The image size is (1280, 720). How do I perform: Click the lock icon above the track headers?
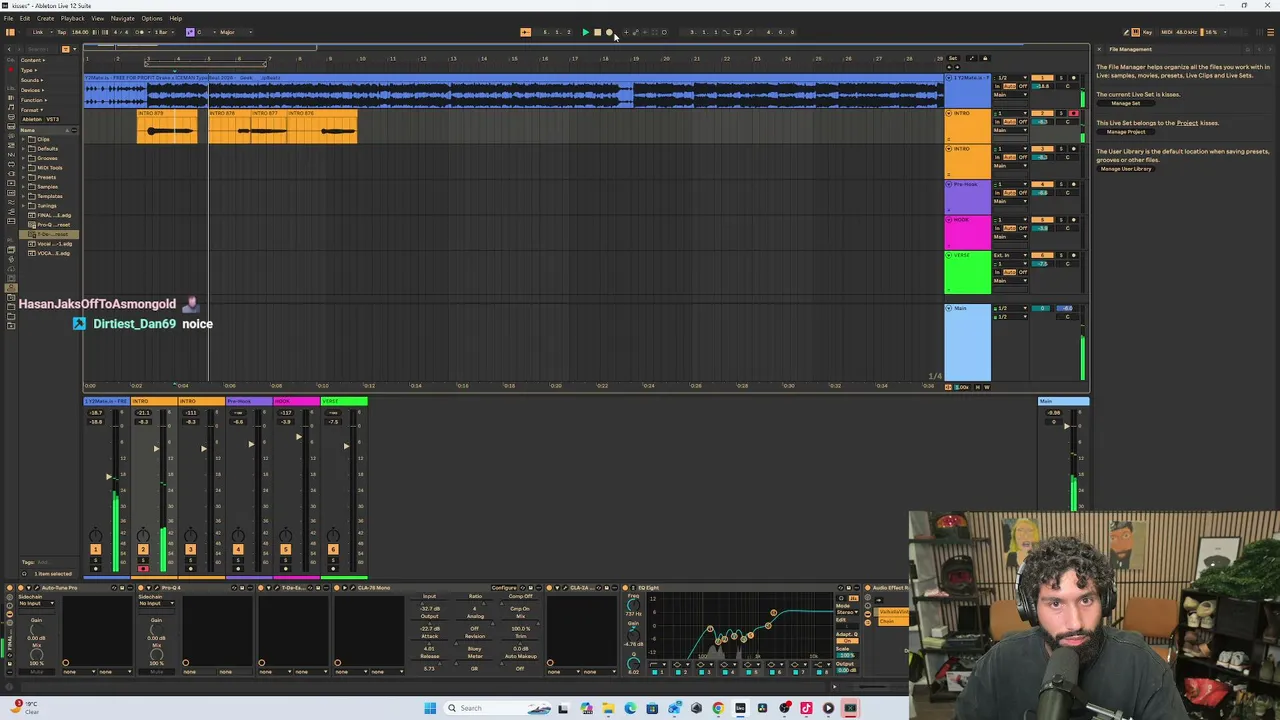985,58
